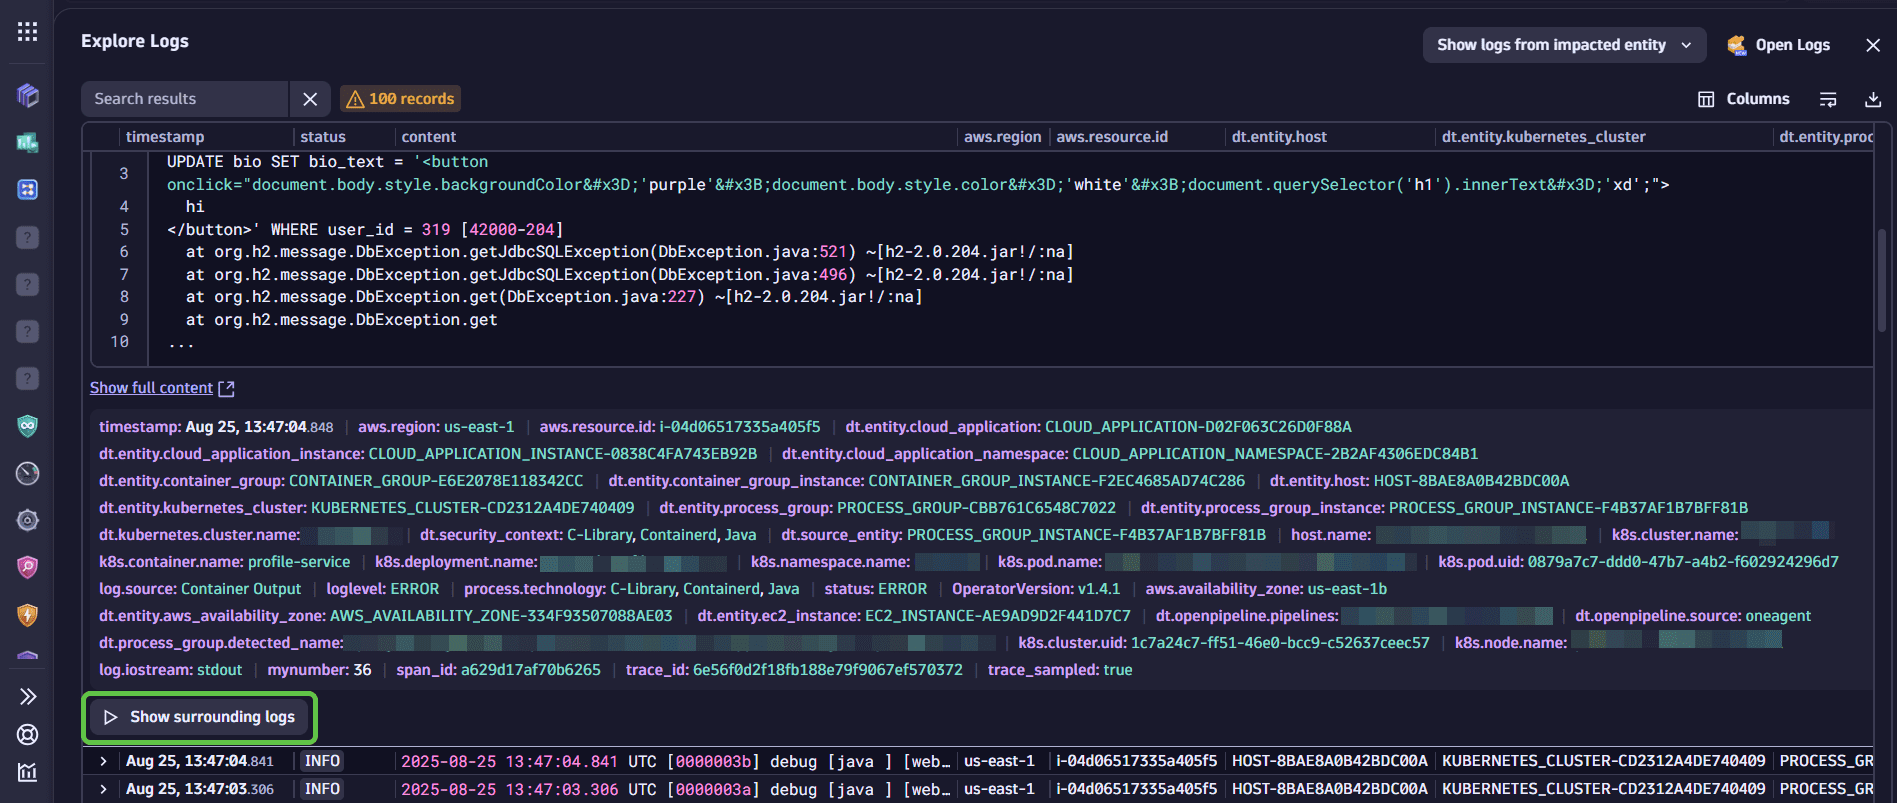
Task: Click aws.availability_zone value us-east-1b
Action: point(1347,589)
